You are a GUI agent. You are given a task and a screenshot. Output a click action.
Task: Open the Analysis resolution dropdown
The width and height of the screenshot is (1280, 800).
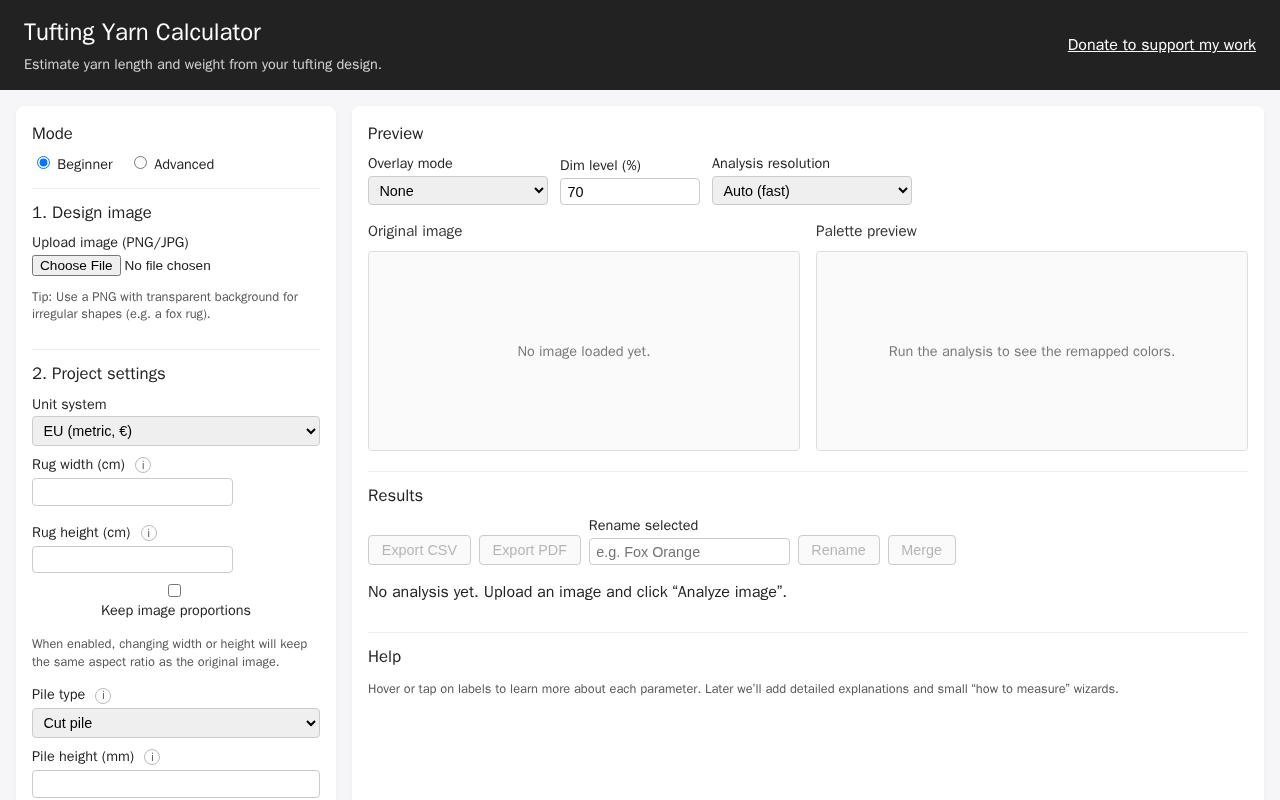(x=812, y=191)
